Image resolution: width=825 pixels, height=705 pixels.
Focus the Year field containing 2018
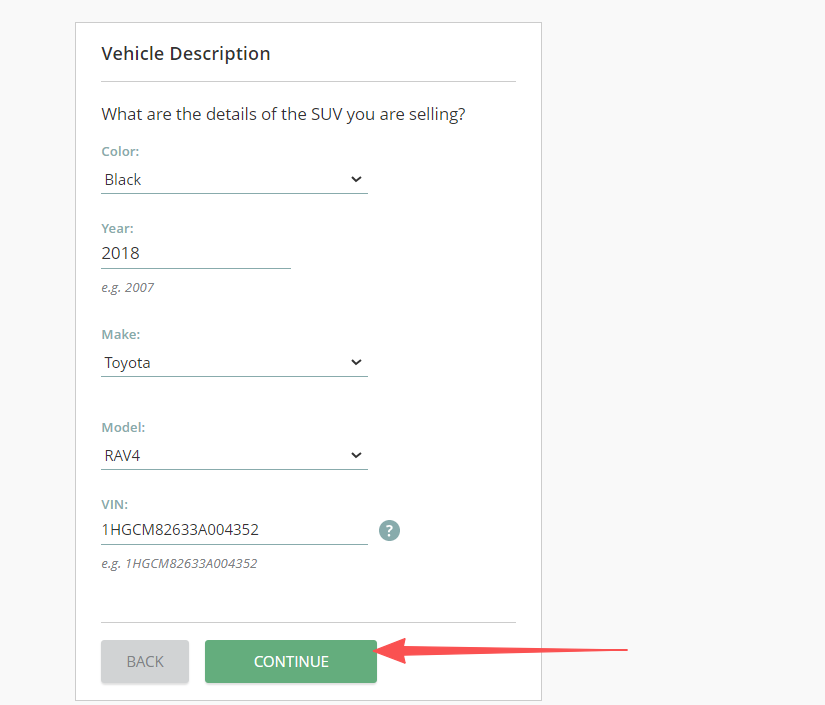pos(195,254)
